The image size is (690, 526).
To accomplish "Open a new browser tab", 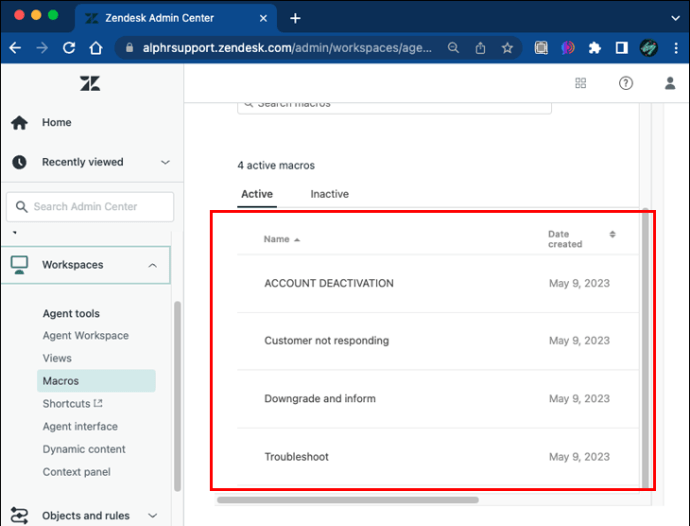I will click(295, 18).
